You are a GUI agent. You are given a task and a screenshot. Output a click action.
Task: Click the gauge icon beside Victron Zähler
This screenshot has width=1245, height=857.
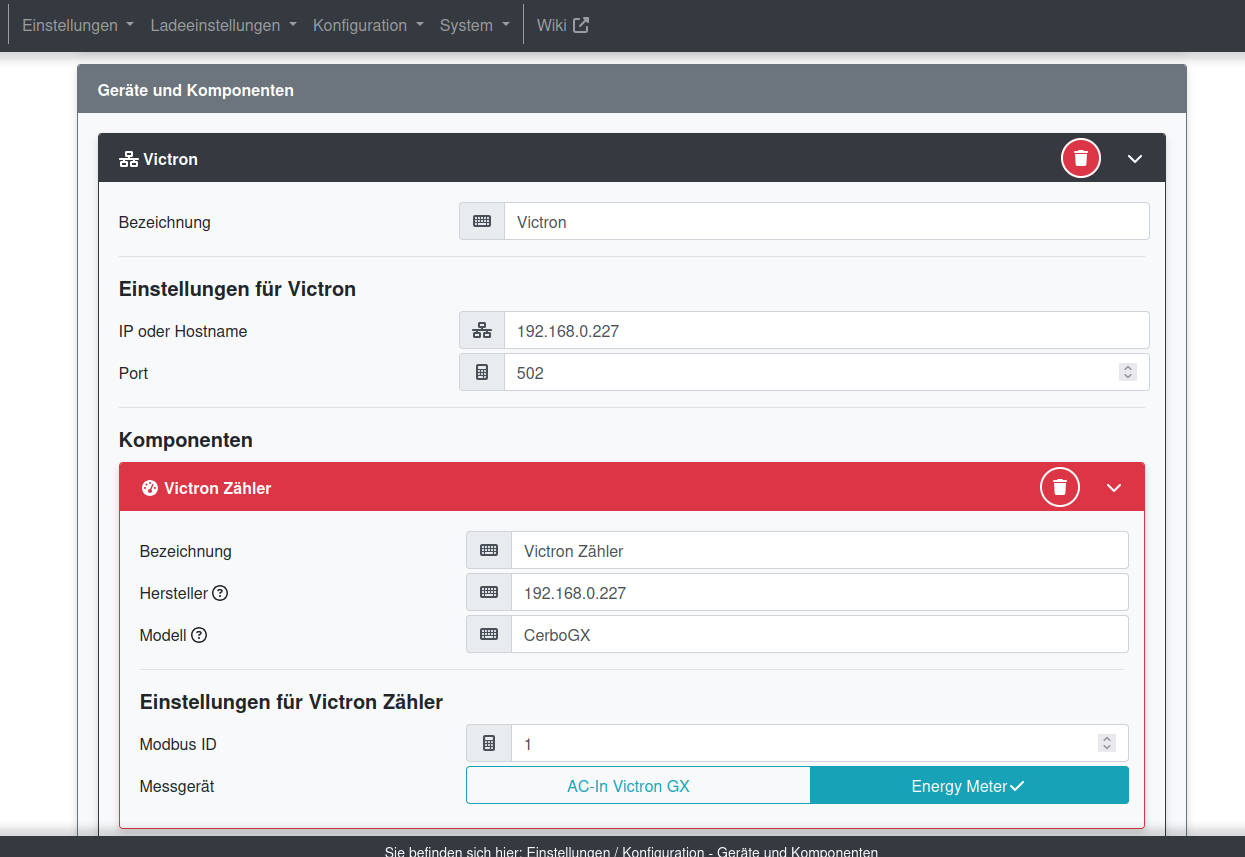(x=150, y=488)
